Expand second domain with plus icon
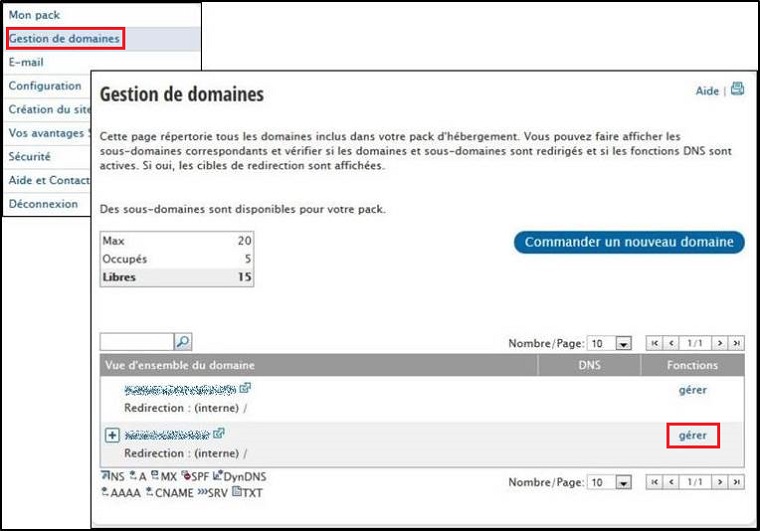Image resolution: width=760 pixels, height=531 pixels. (112, 435)
